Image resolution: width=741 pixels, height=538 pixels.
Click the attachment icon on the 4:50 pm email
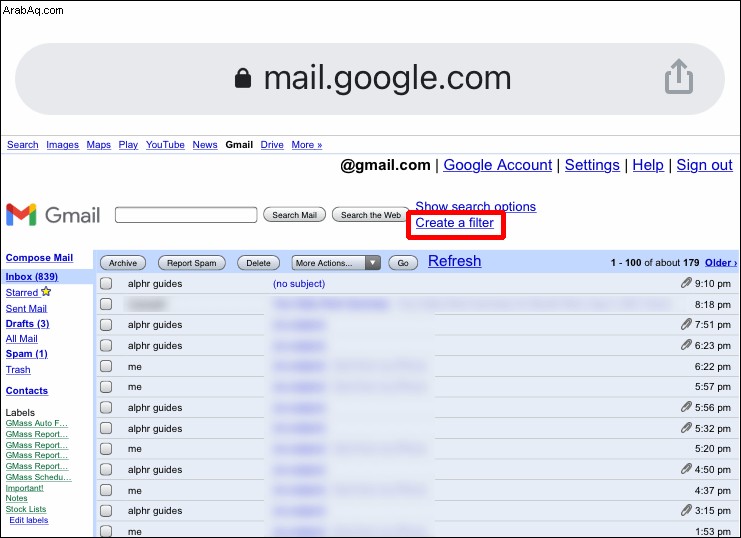686,469
